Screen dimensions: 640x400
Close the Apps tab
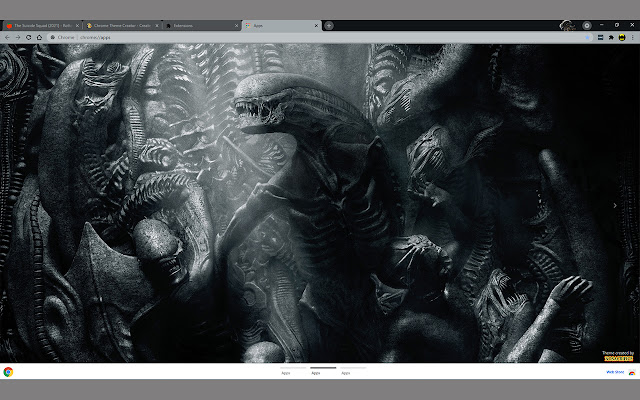316,25
